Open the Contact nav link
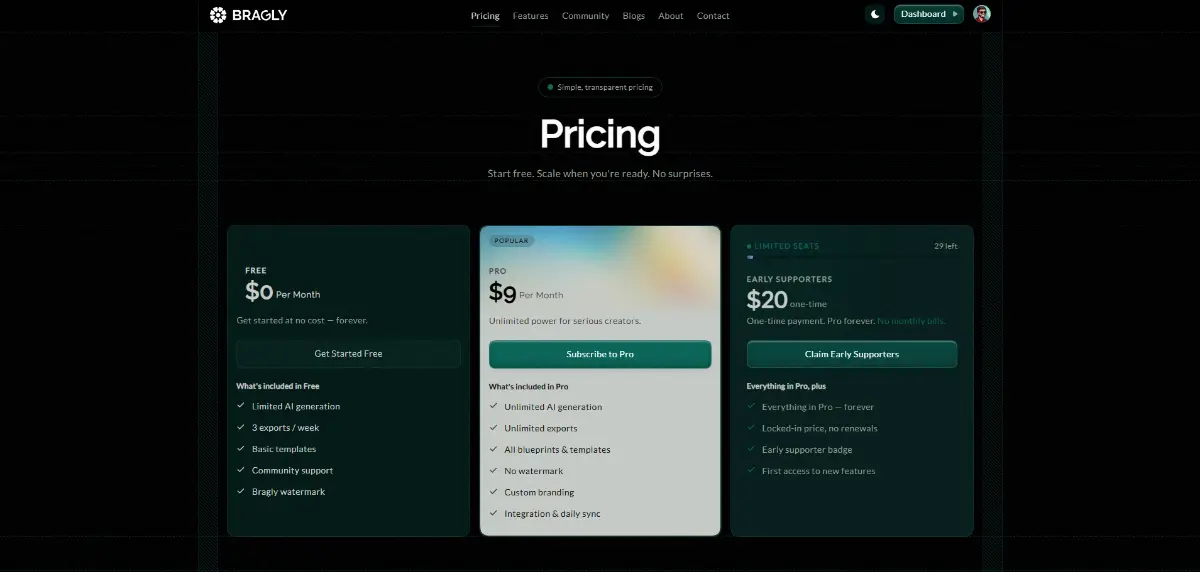The image size is (1200, 572). pyautogui.click(x=713, y=16)
